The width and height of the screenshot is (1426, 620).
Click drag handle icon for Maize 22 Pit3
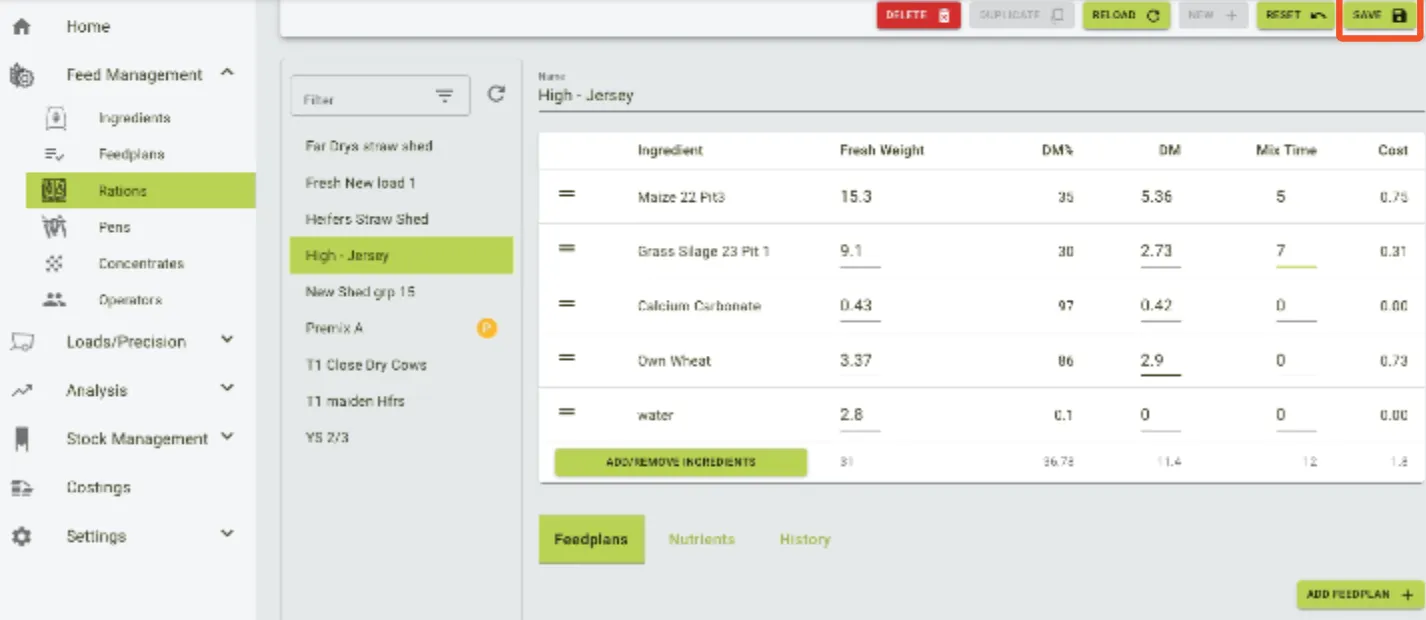tap(566, 194)
